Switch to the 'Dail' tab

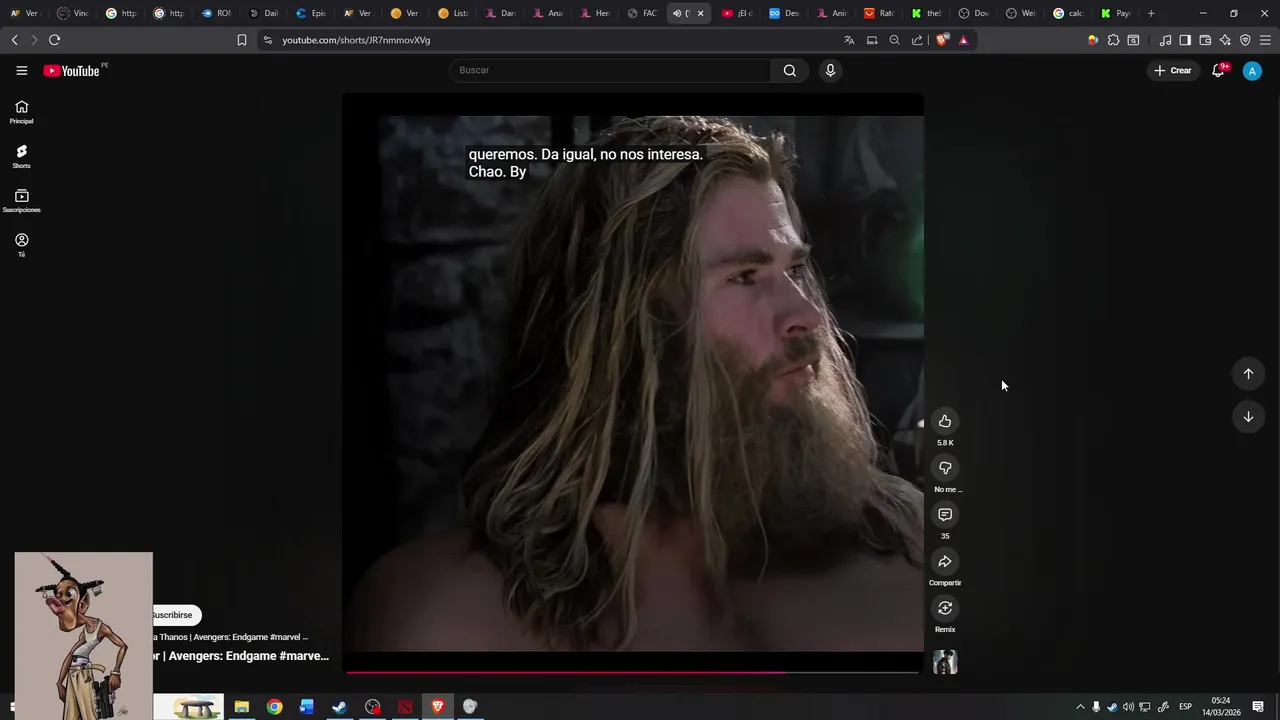(263, 13)
